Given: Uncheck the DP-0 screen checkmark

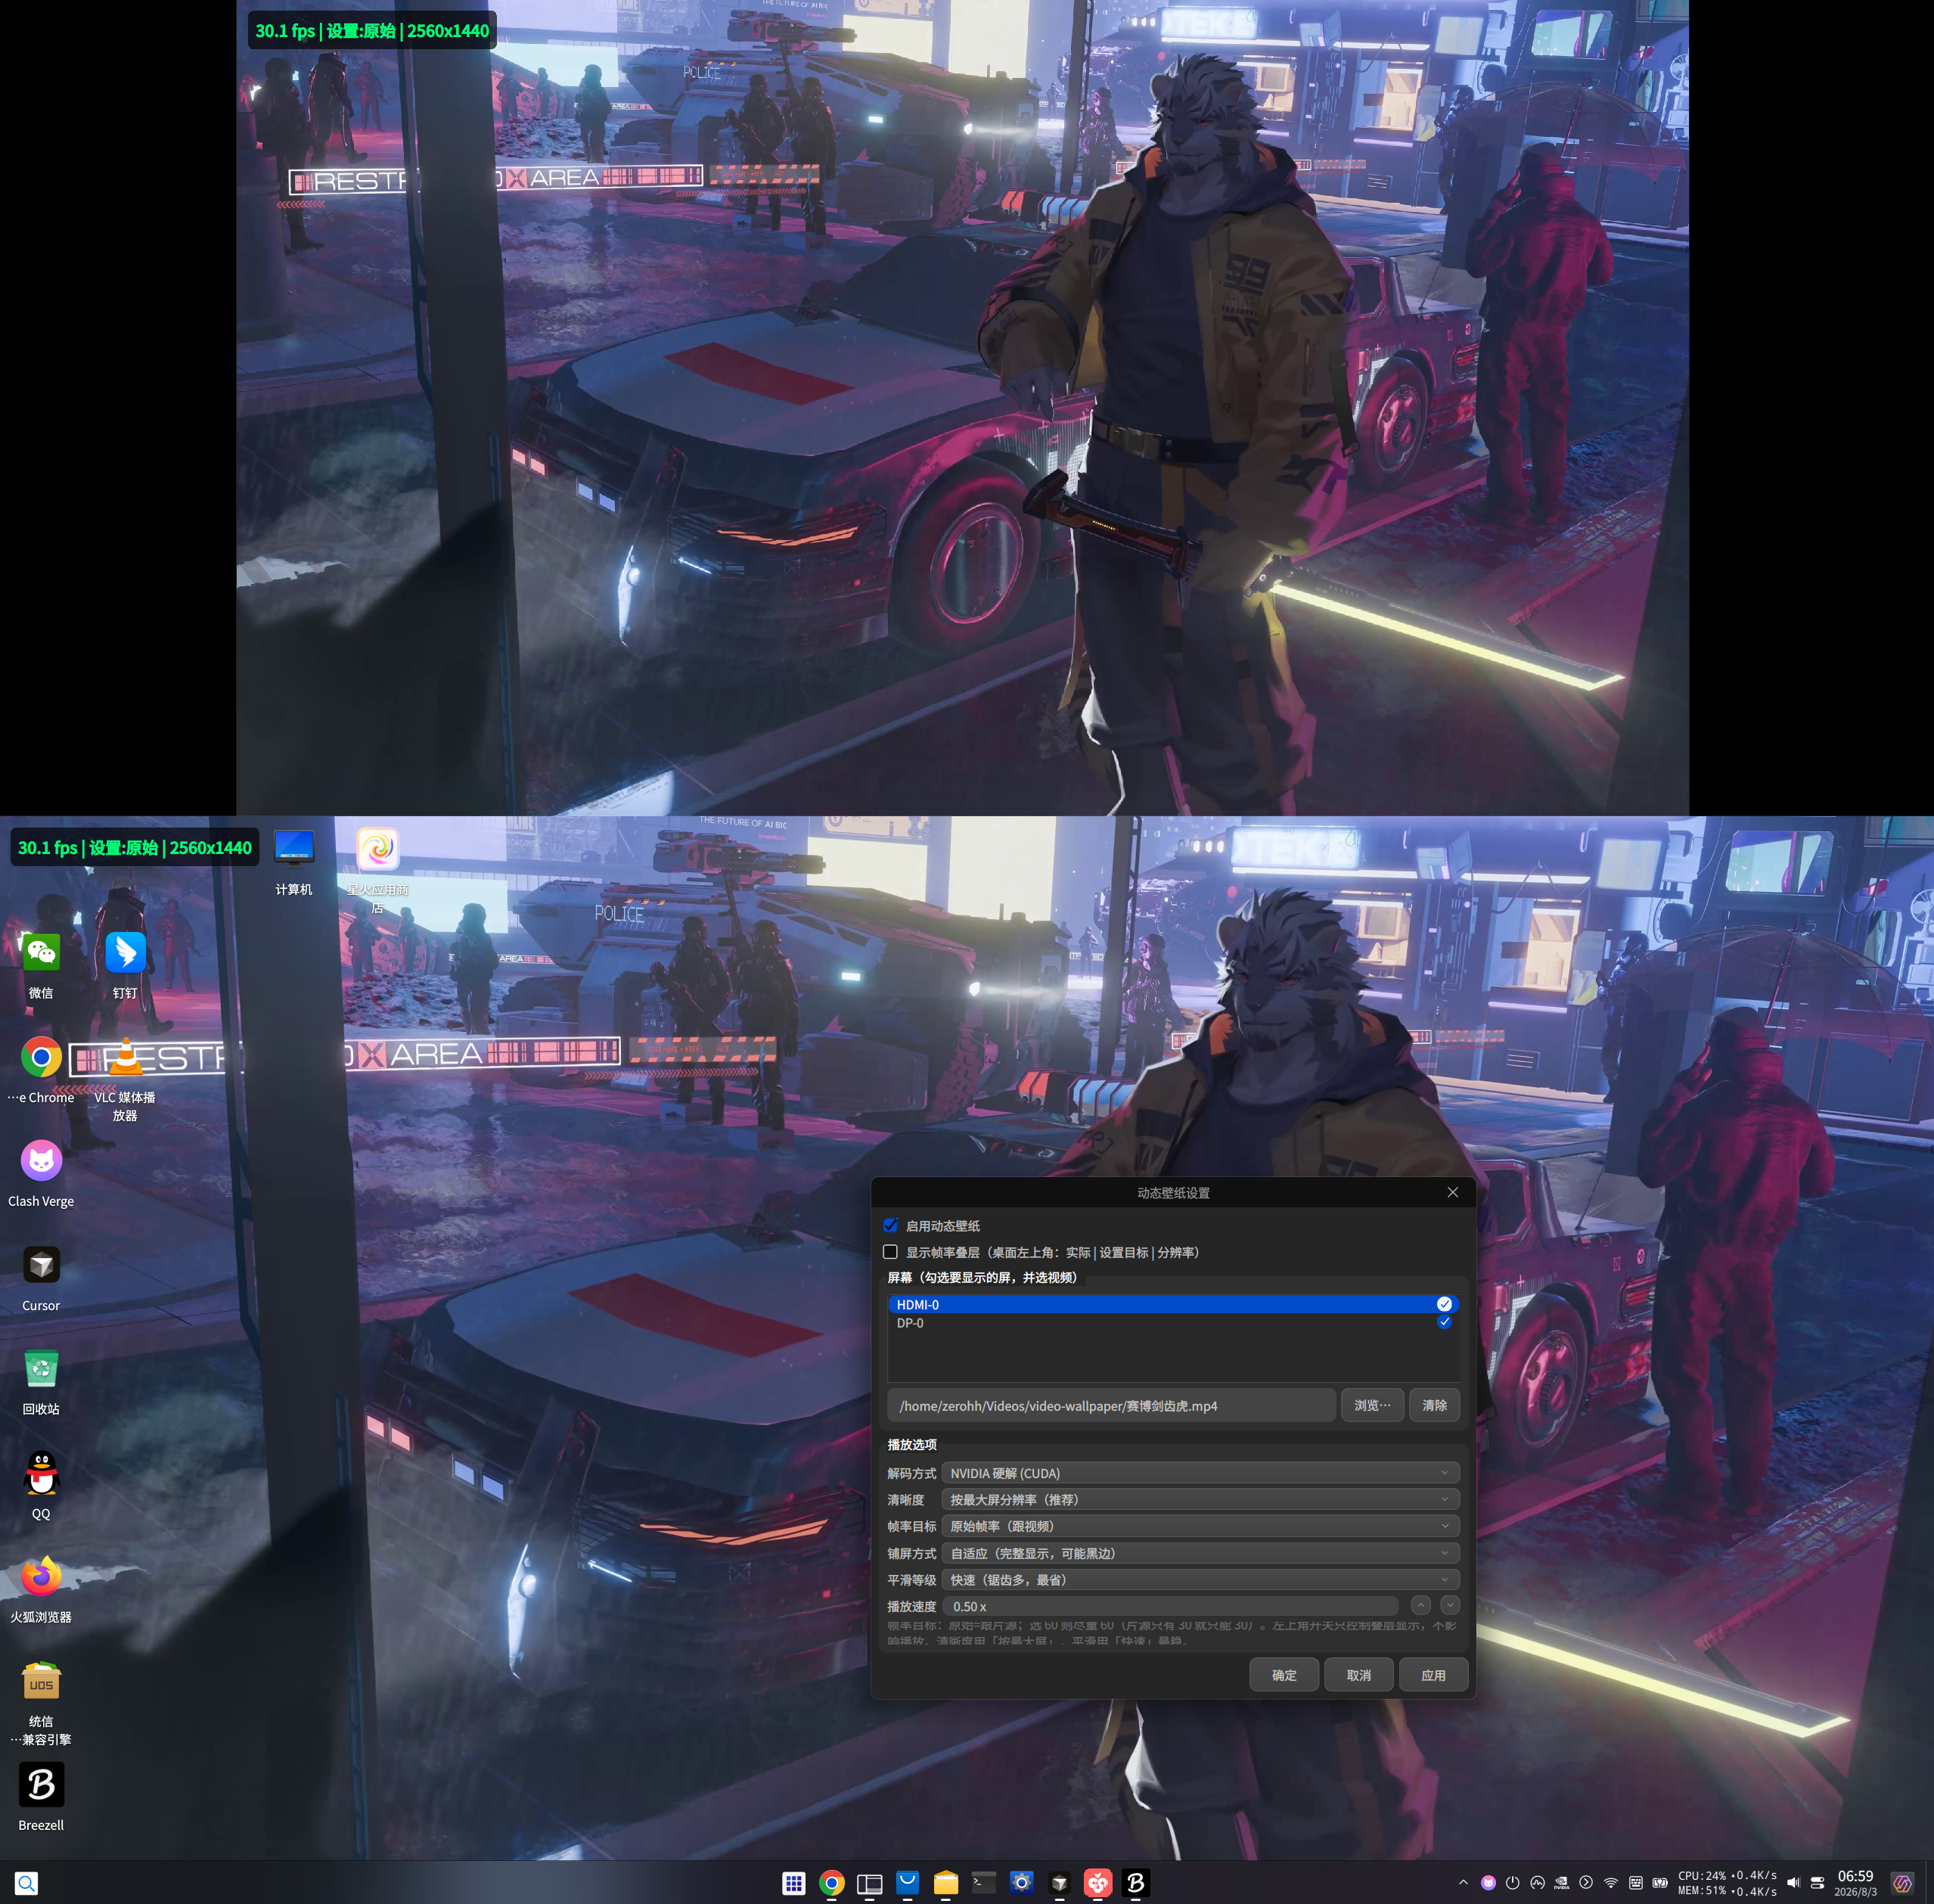Looking at the screenshot, I should [x=1444, y=1322].
